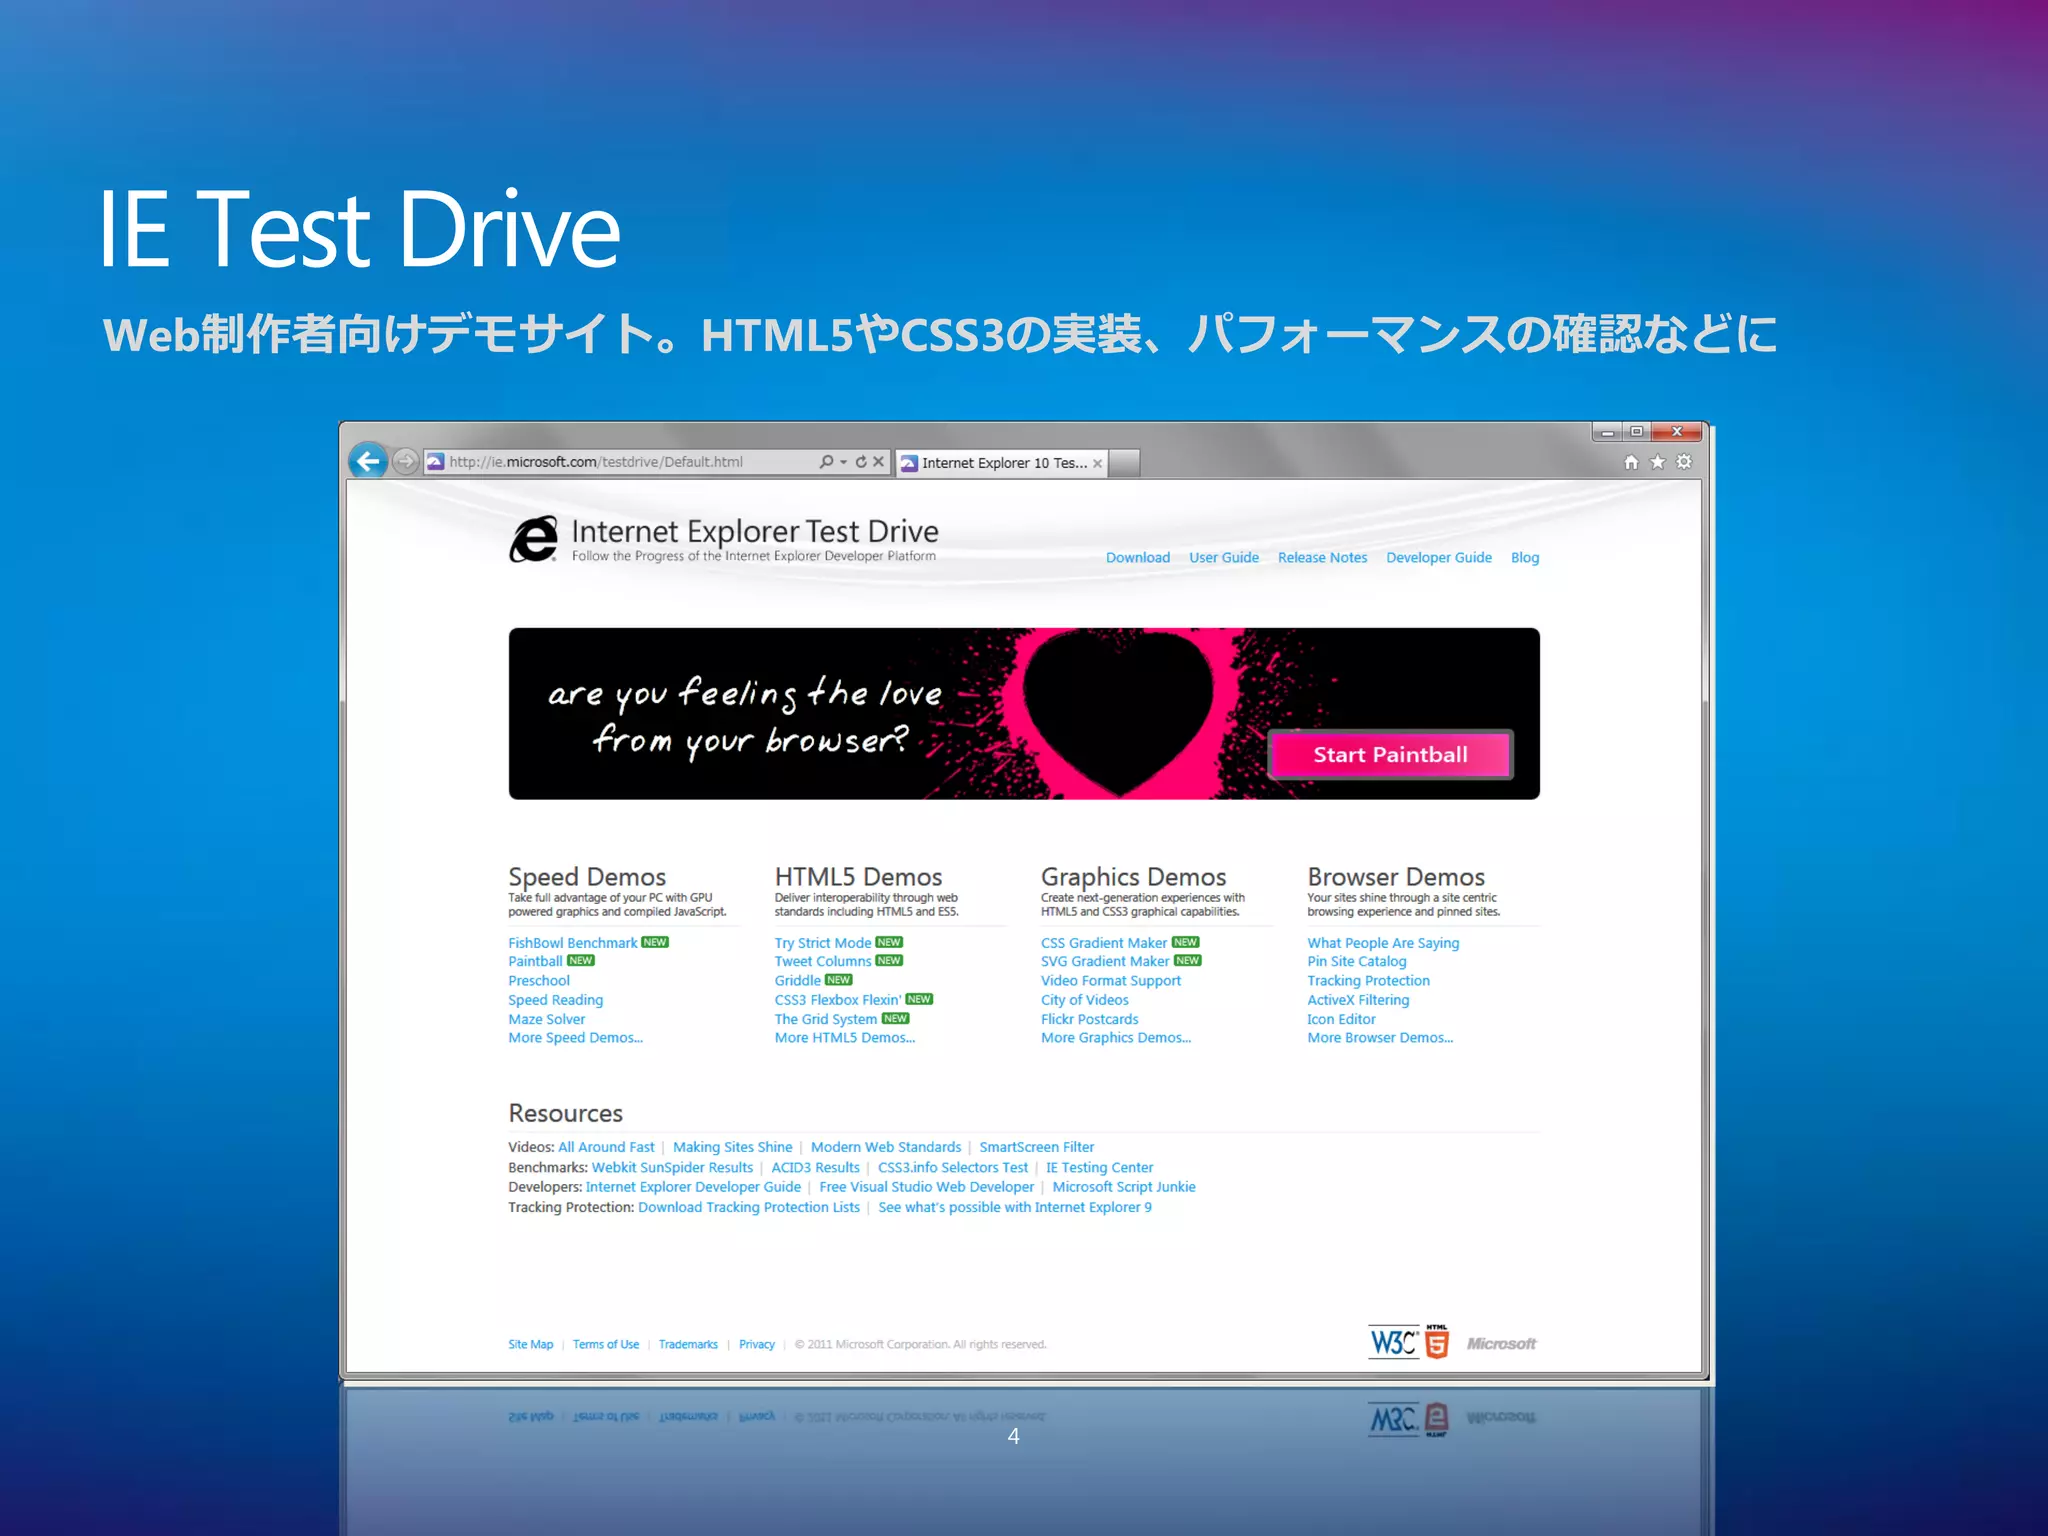Viewport: 2048px width, 1536px height.
Task: Open the Speed Reading demo link
Action: [555, 1000]
